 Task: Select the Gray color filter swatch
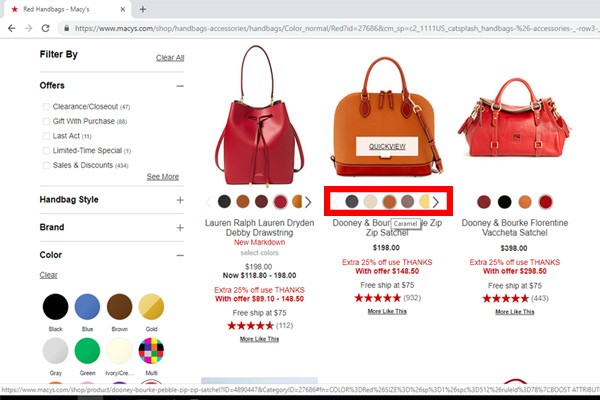pyautogui.click(x=55, y=351)
